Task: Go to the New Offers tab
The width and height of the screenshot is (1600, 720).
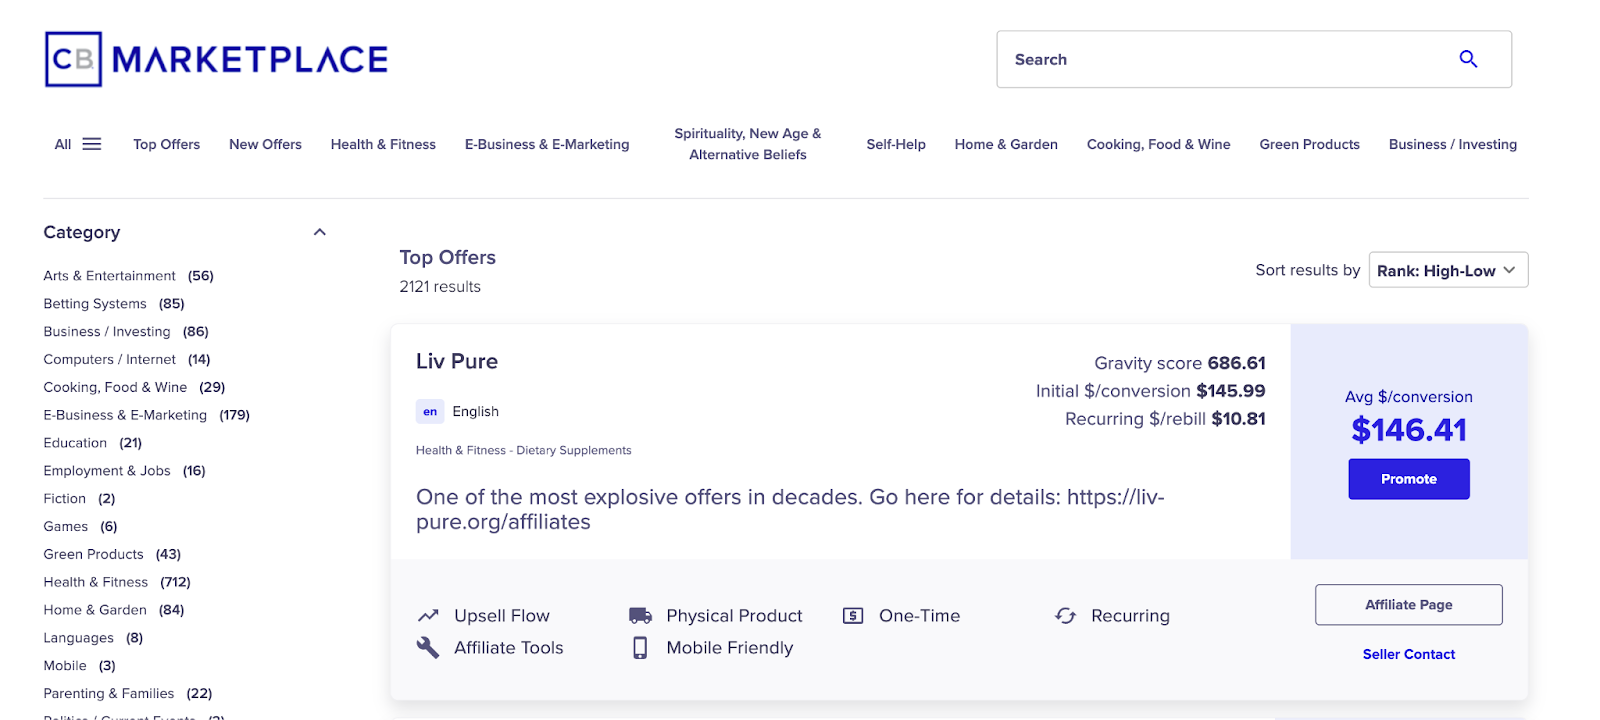Action: pyautogui.click(x=265, y=144)
